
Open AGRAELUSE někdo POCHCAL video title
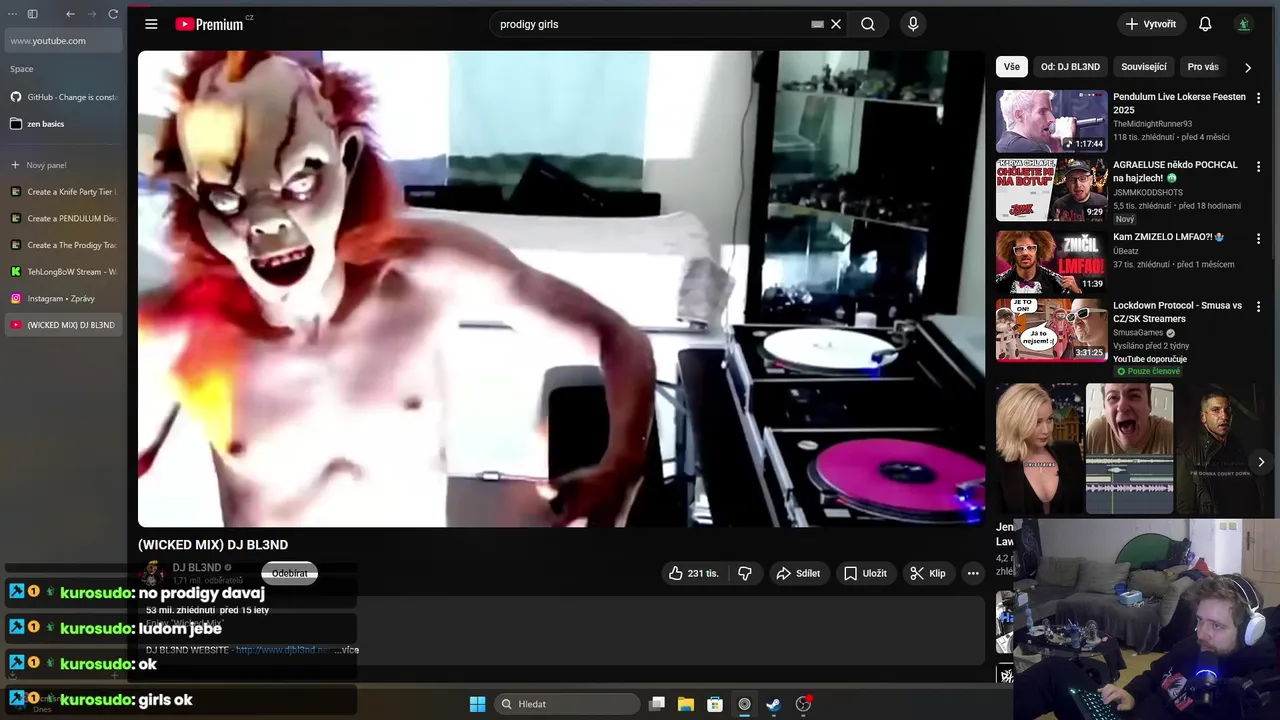click(x=1175, y=171)
